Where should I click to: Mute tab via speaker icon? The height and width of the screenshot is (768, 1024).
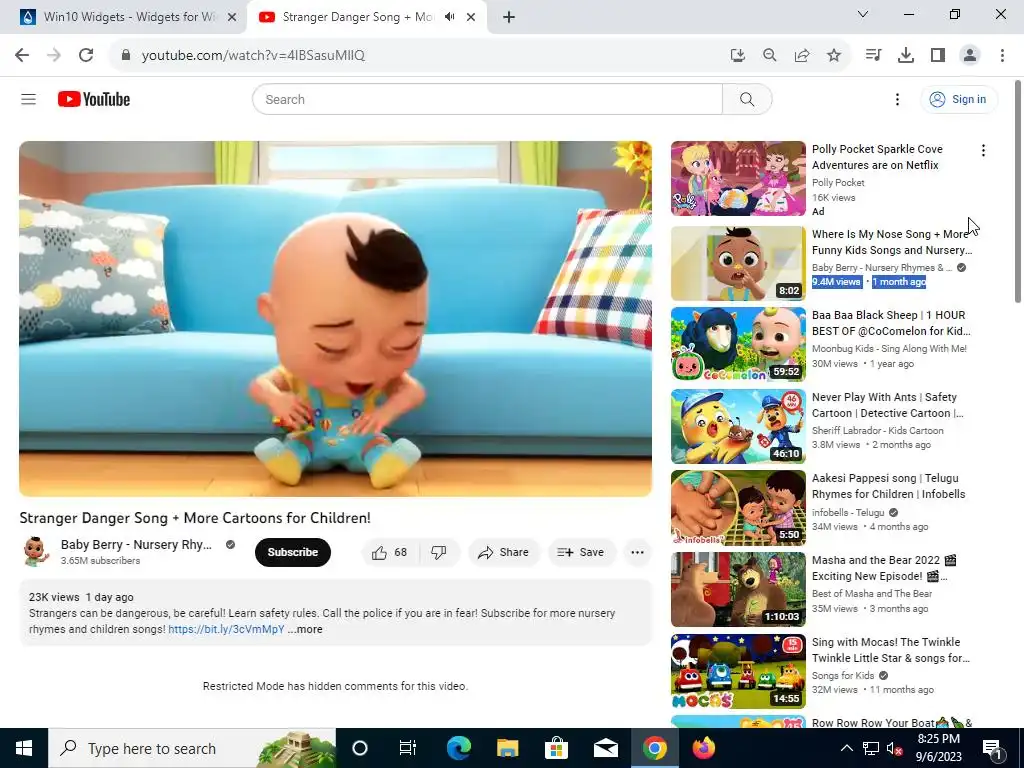(449, 17)
